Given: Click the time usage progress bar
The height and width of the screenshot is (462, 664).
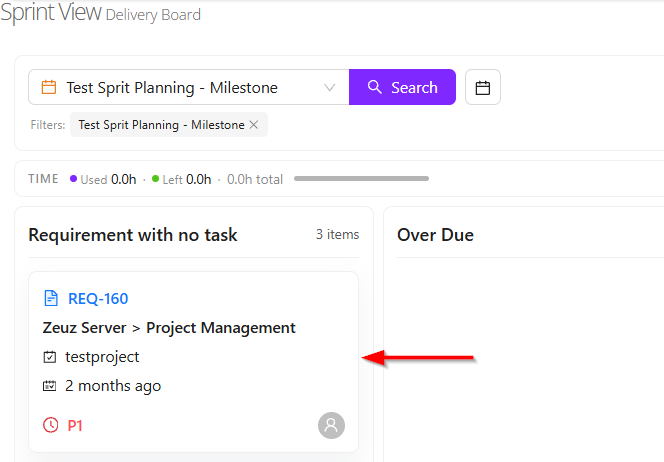Looking at the screenshot, I should (x=361, y=179).
